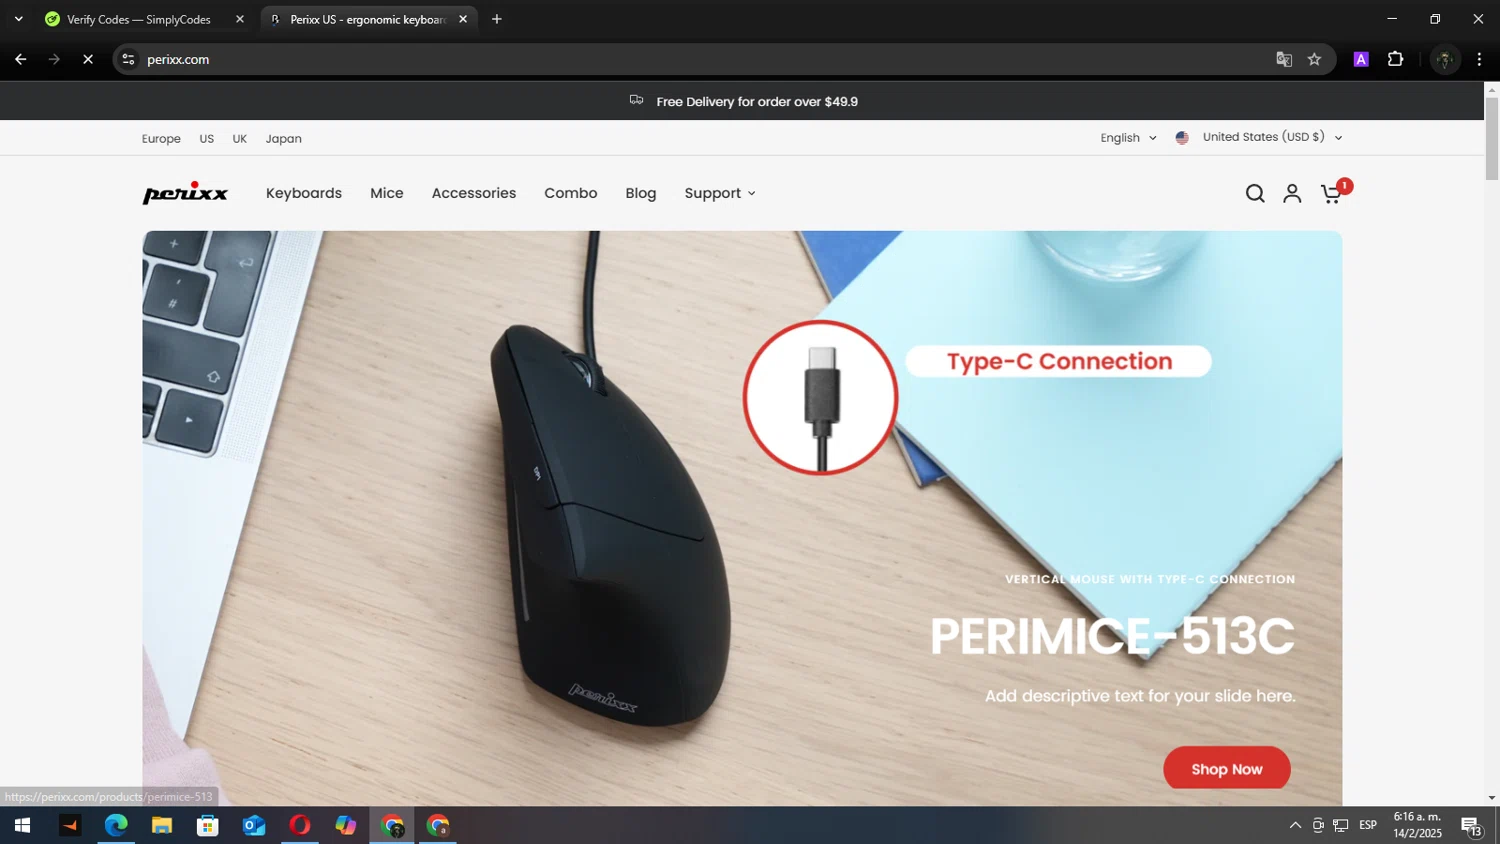Viewport: 1500px width, 844px height.
Task: Go to the UK store link
Action: click(240, 139)
